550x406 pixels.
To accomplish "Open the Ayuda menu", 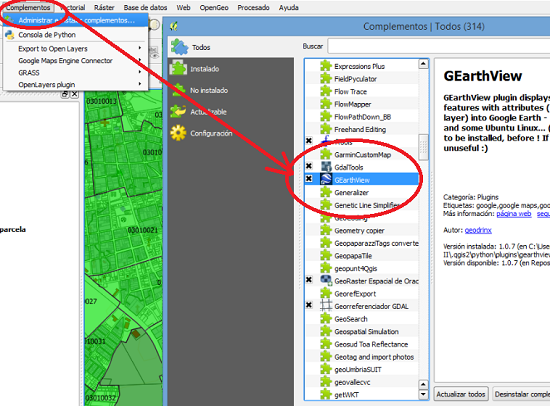I will point(288,7).
